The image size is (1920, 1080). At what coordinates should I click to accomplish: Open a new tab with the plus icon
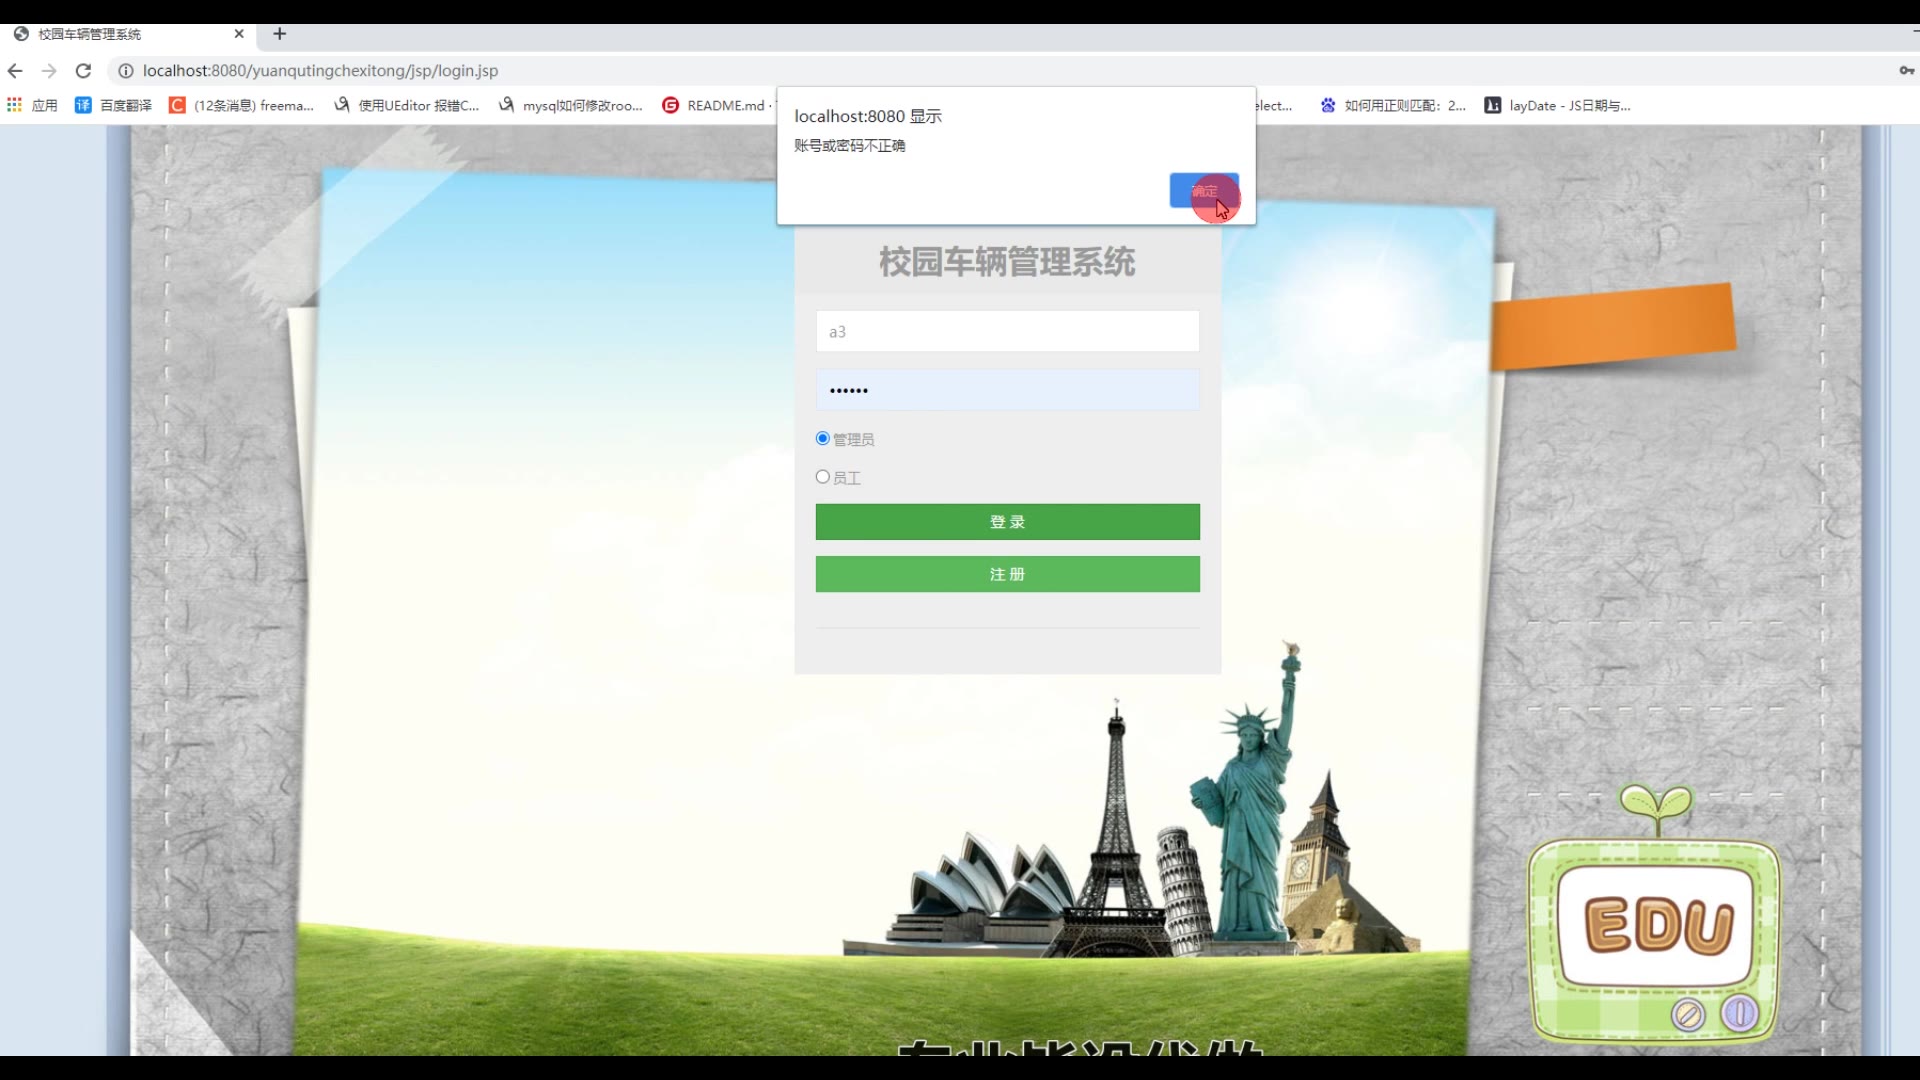pos(280,34)
